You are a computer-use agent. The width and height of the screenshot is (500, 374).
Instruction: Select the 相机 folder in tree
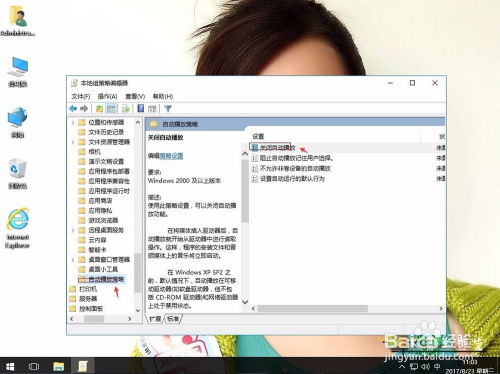pos(89,152)
